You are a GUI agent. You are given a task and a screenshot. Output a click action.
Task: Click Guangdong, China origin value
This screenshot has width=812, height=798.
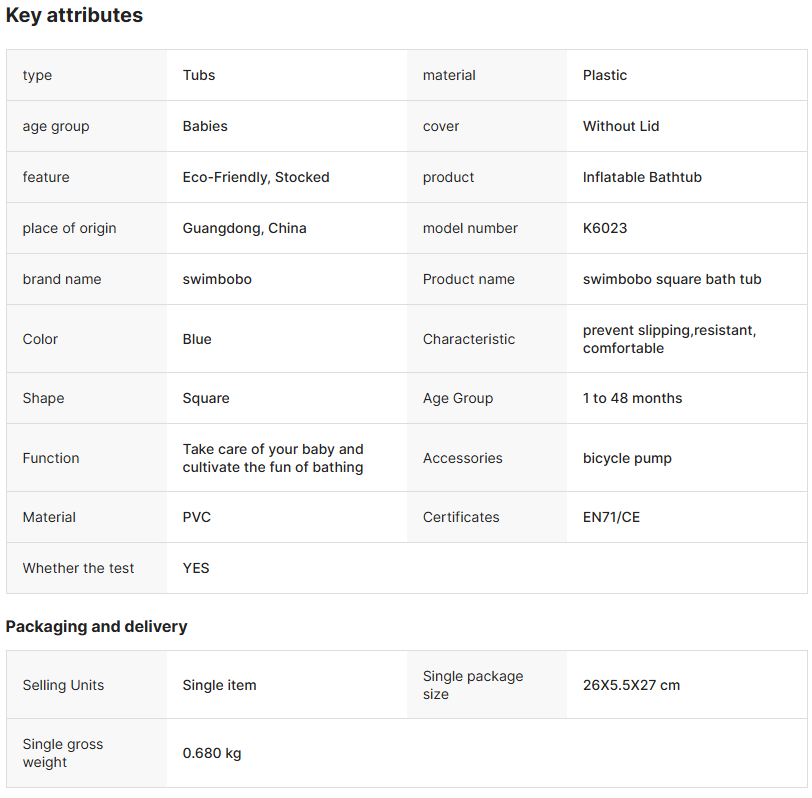click(x=245, y=228)
